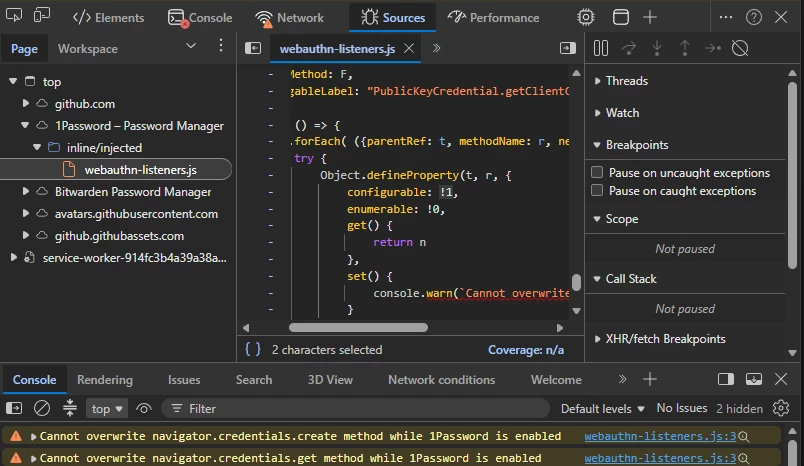
Task: Open the Welcome drawer tab
Action: coord(556,380)
